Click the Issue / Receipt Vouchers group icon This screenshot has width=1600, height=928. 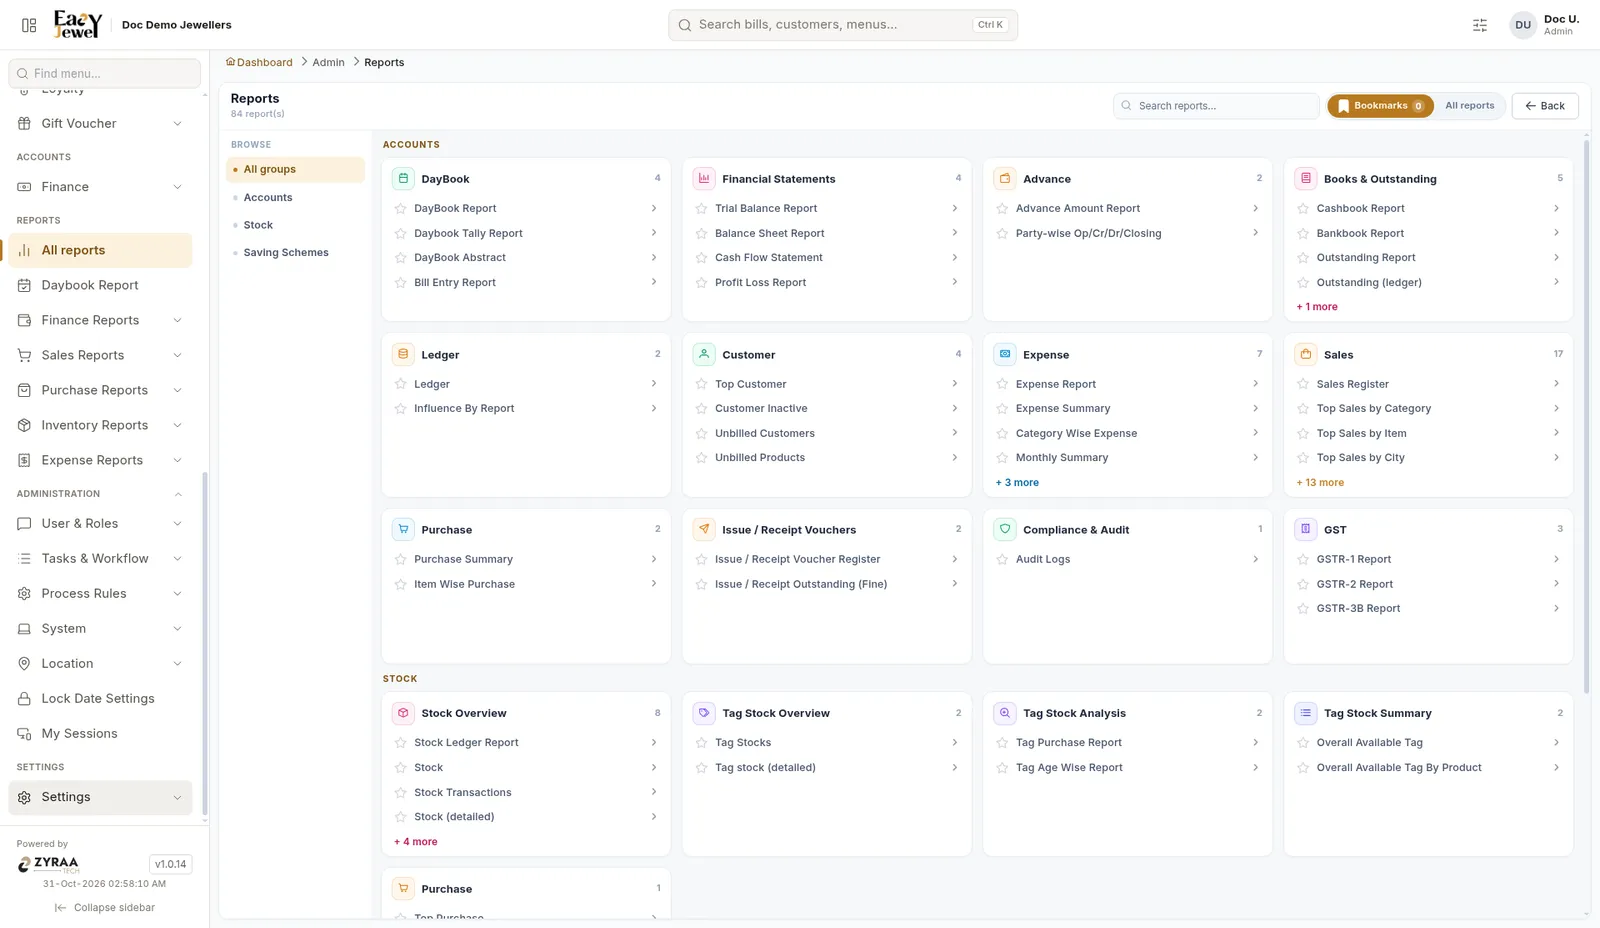[704, 529]
